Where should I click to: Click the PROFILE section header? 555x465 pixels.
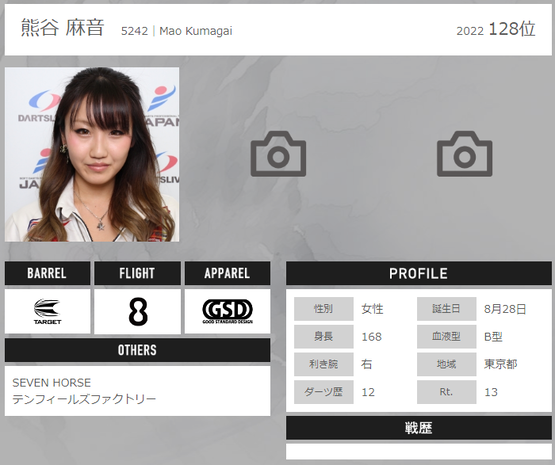[x=419, y=273]
